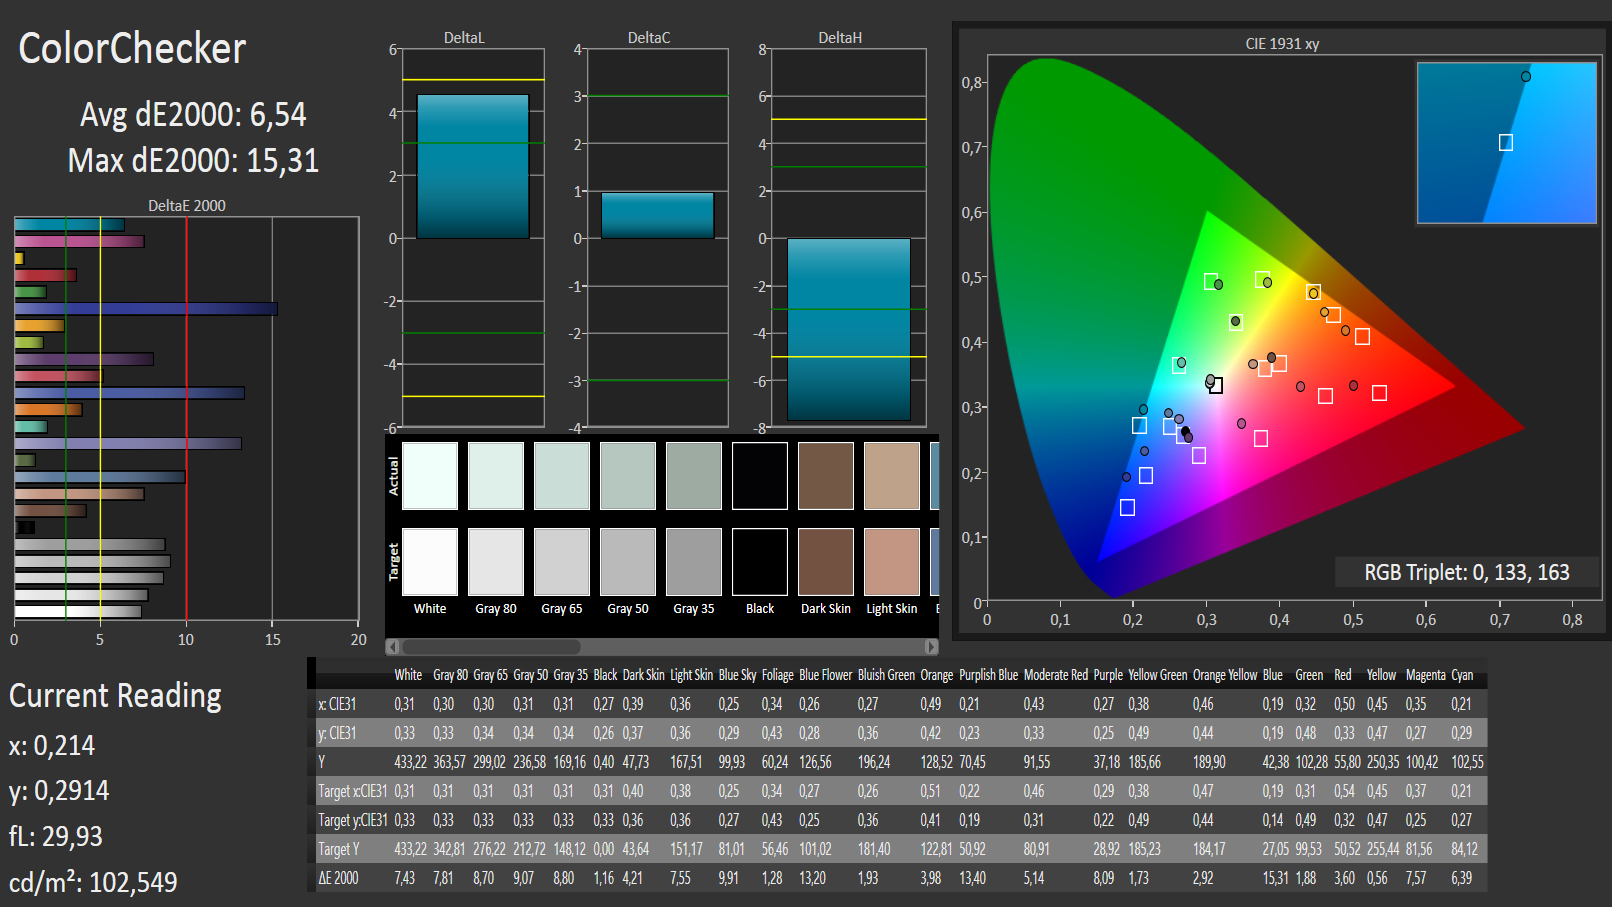
Task: Click the Target x:CIE31 row label
Action: pyautogui.click(x=352, y=791)
